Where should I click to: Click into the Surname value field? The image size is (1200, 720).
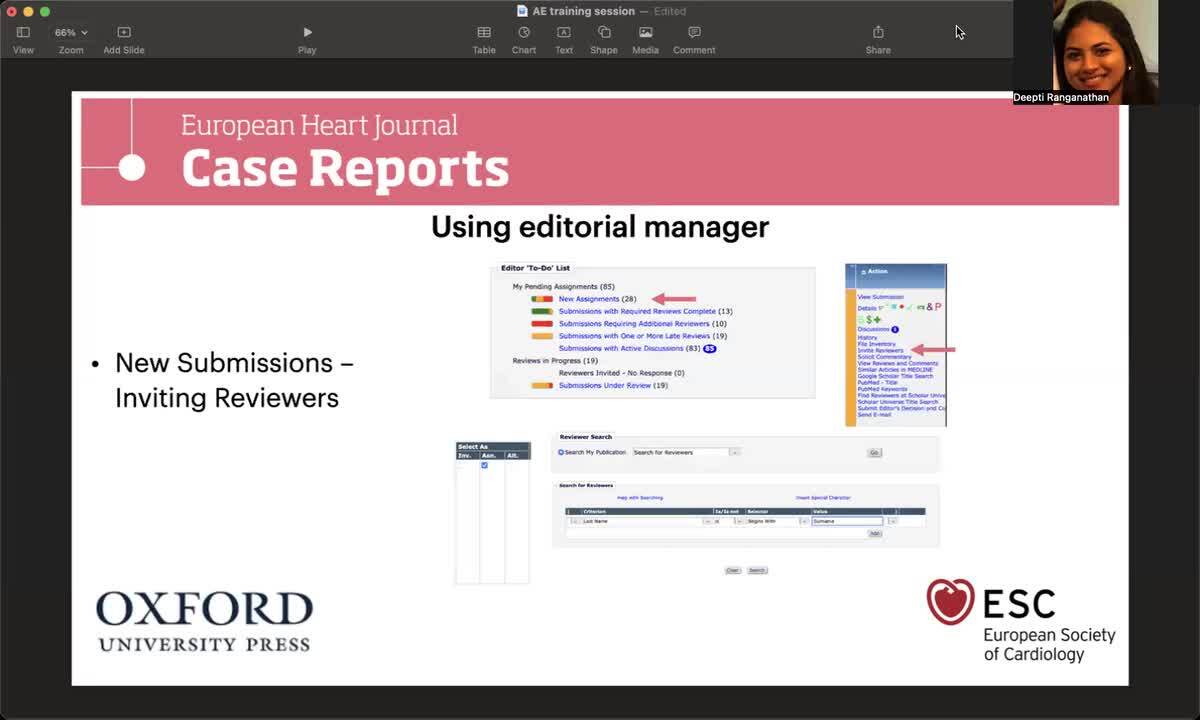(846, 521)
